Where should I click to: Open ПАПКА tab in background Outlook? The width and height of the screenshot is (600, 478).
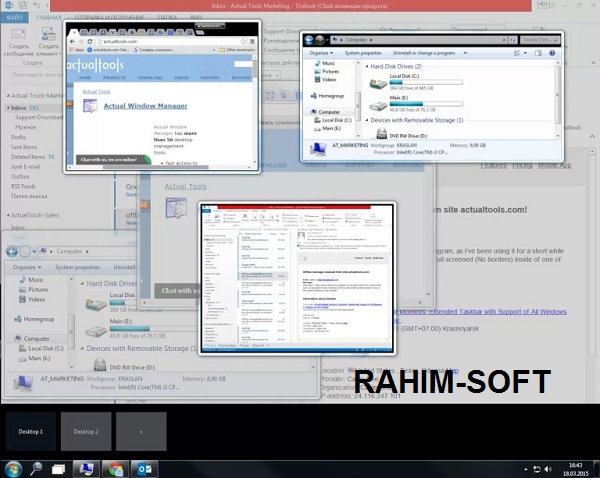[167, 18]
